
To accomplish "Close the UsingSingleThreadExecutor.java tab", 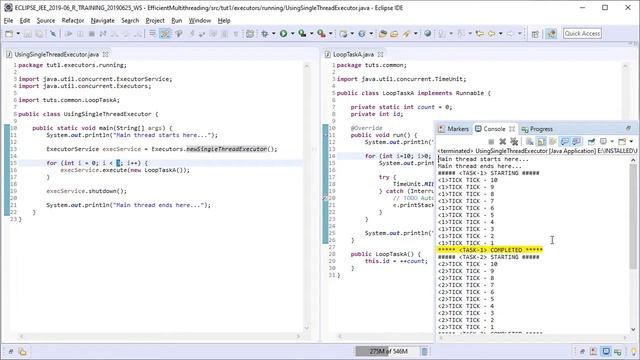I will point(106,54).
